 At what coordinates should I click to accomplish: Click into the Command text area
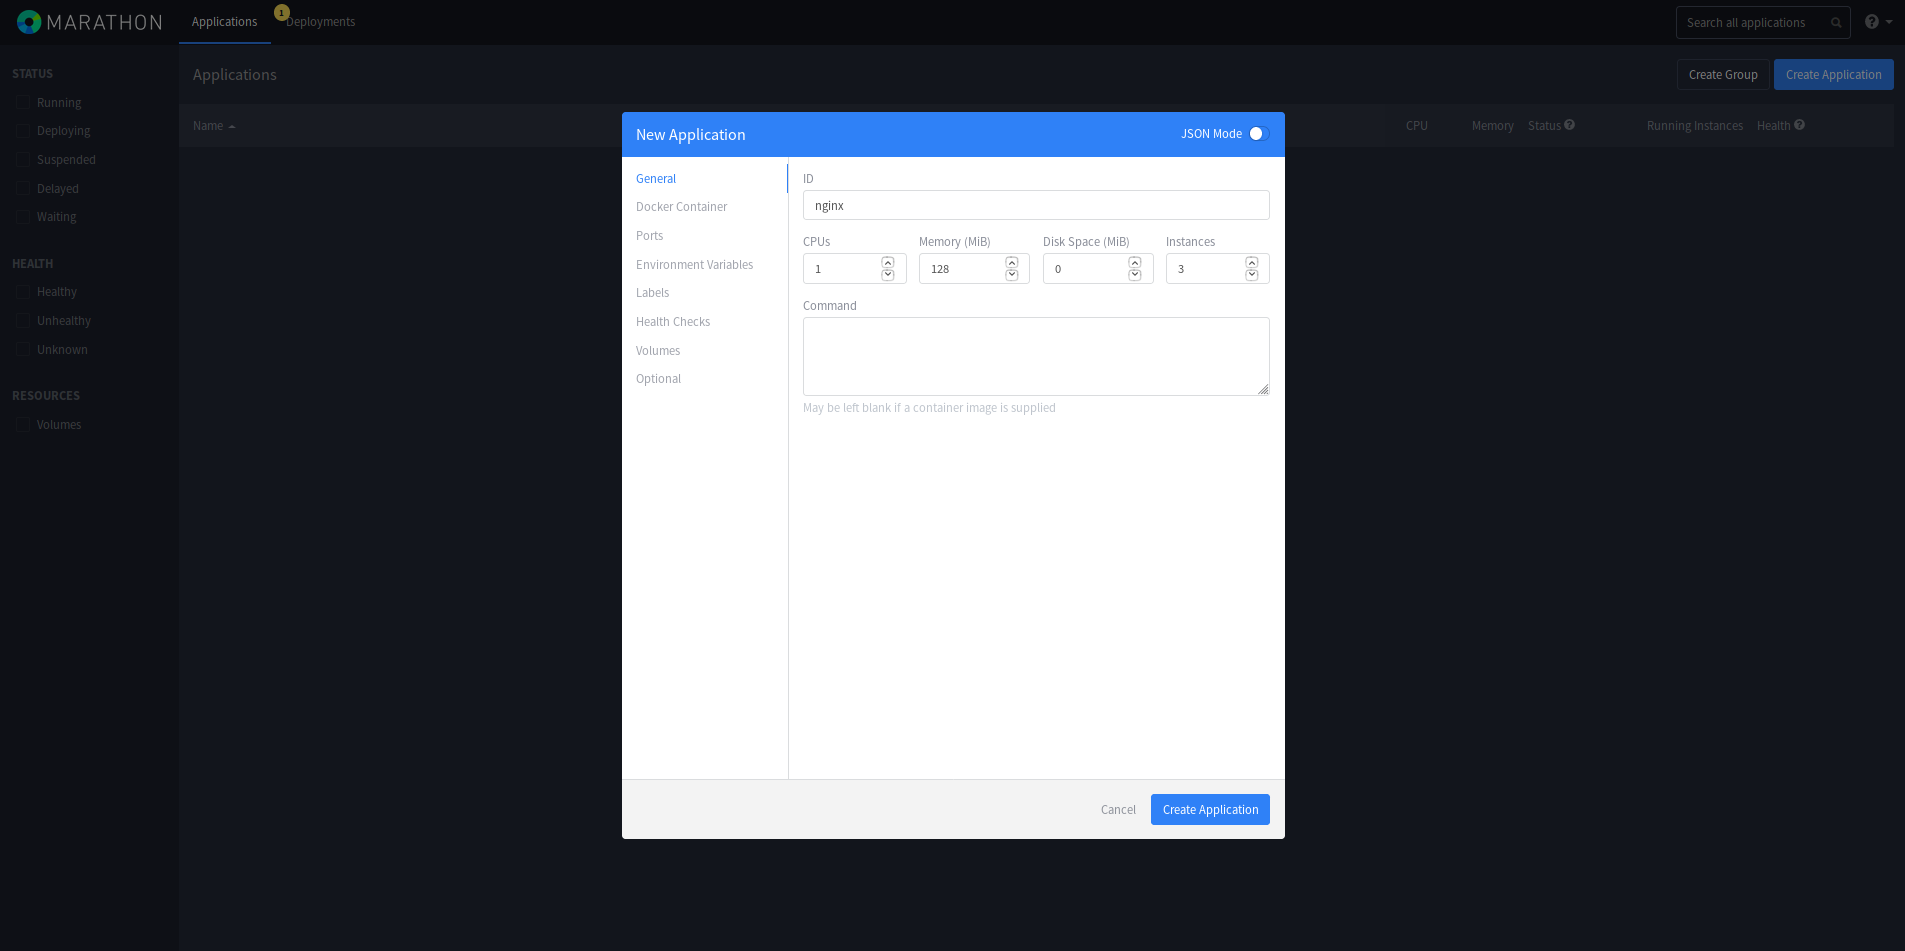[x=1036, y=356]
